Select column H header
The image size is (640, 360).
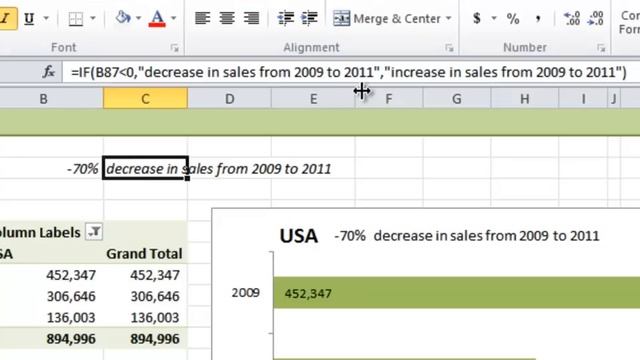(x=524, y=99)
